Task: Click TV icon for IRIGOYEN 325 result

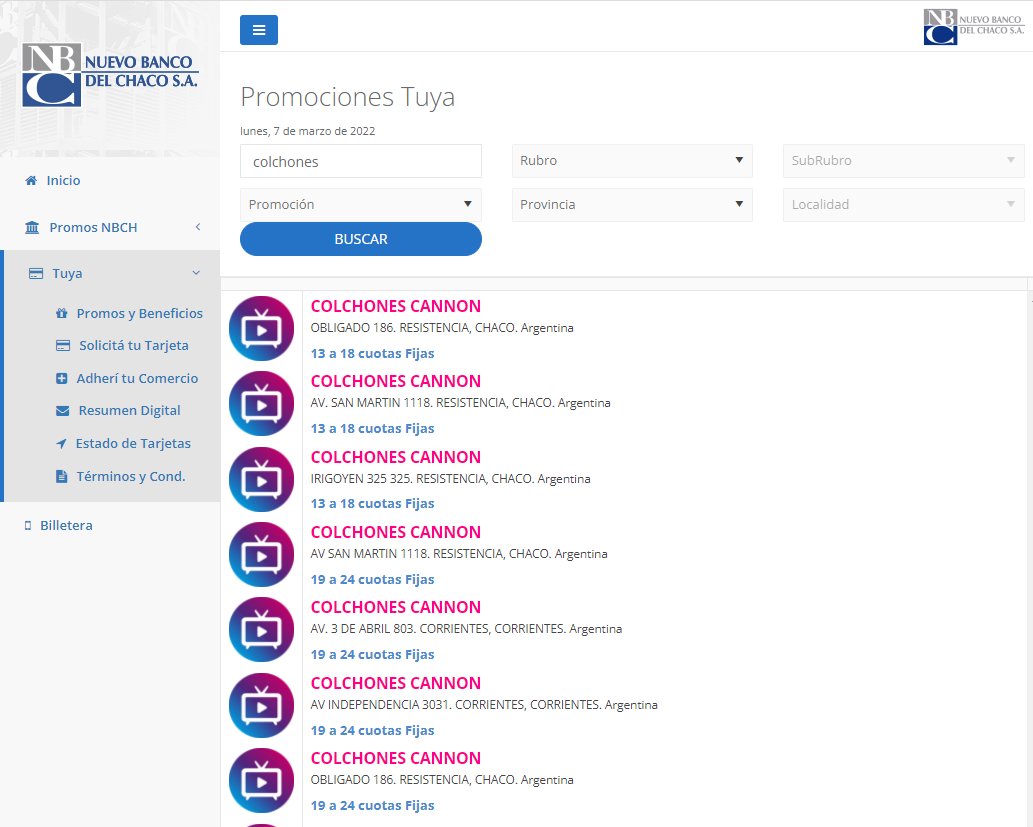Action: pos(262,479)
